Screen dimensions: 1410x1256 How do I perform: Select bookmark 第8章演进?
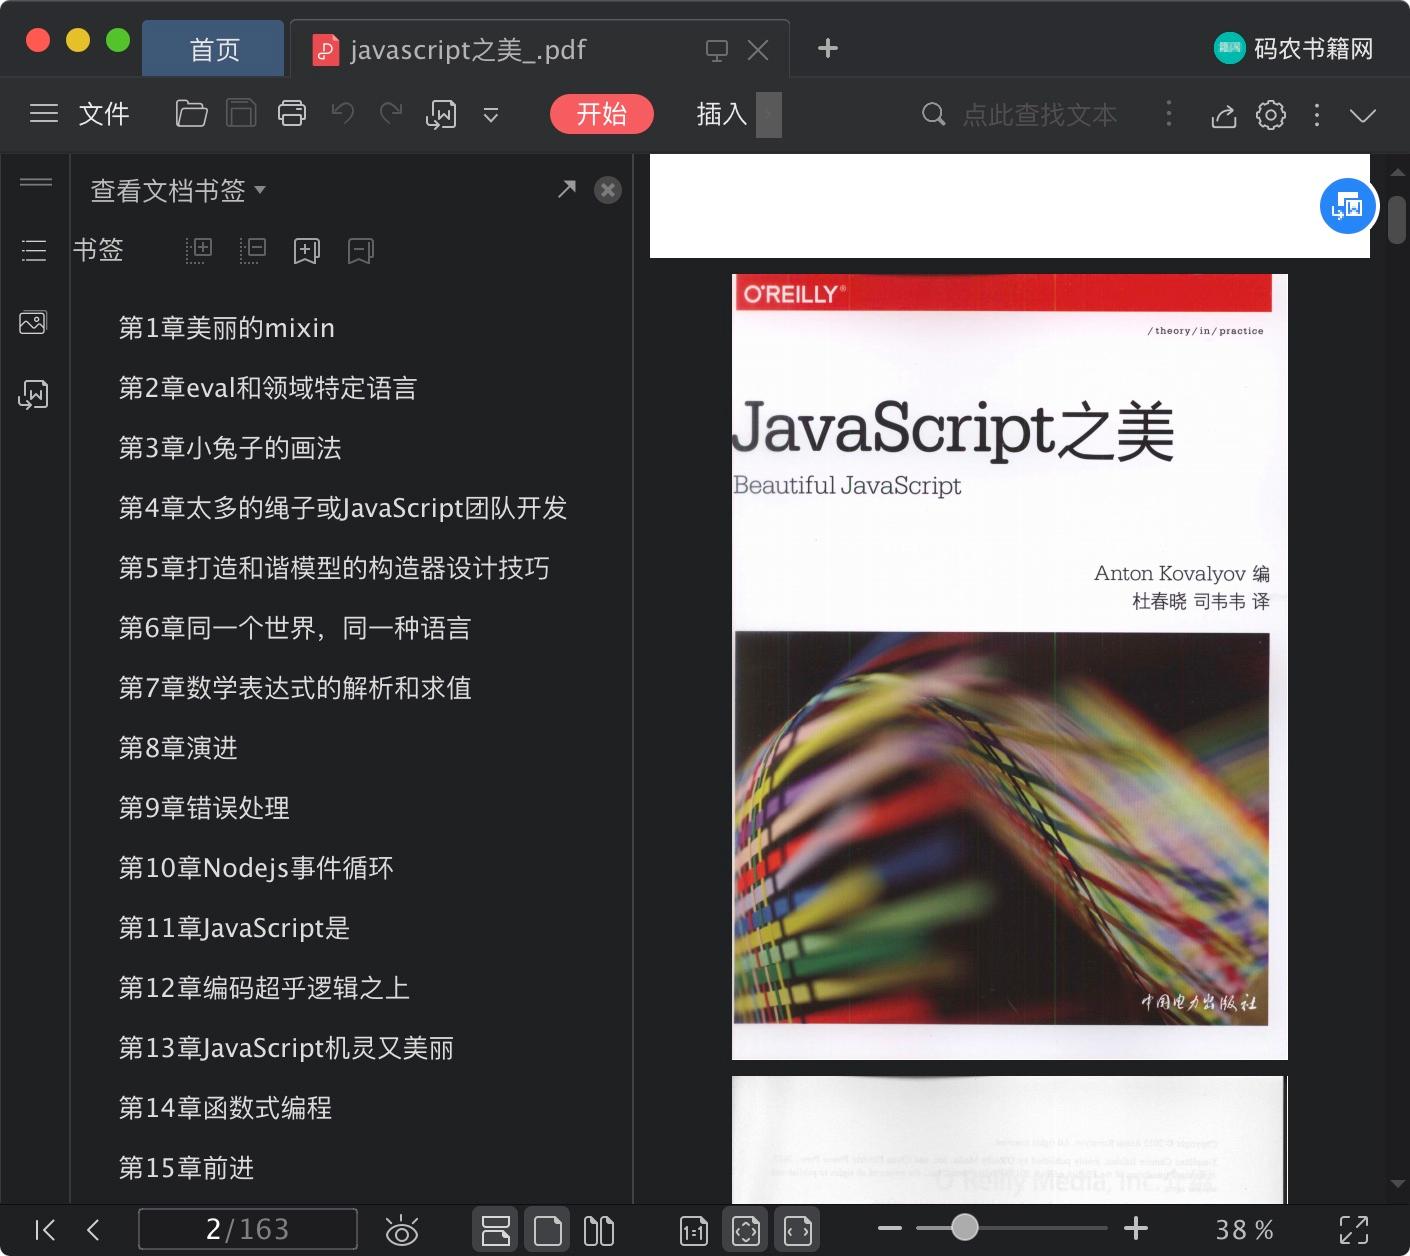pyautogui.click(x=178, y=748)
